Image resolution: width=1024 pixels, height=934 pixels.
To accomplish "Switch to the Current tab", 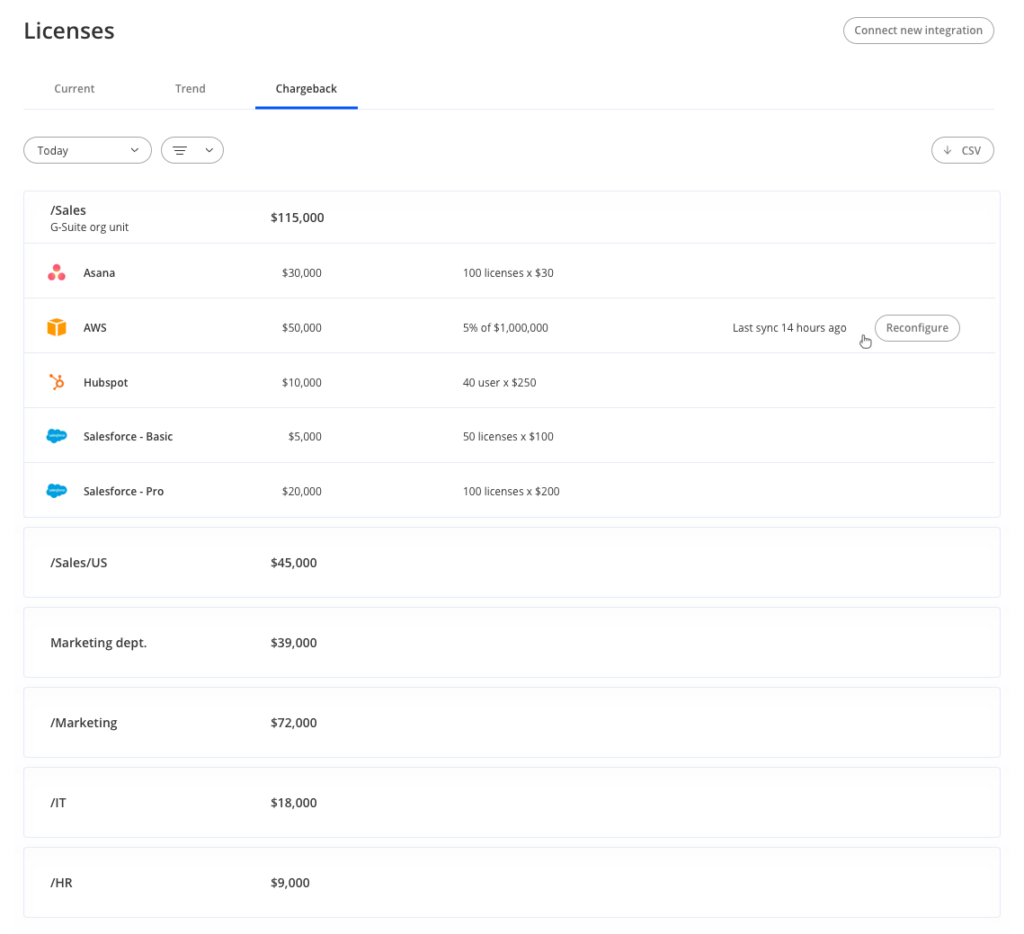I will click(x=74, y=89).
